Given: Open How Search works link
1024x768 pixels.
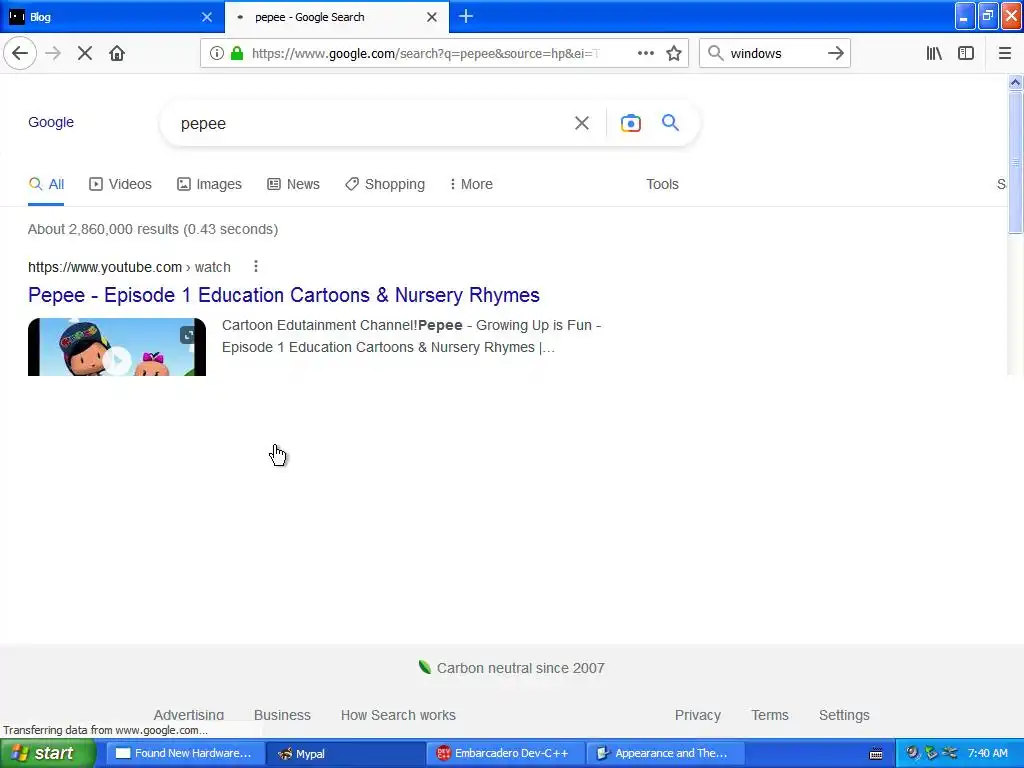Looking at the screenshot, I should point(398,715).
